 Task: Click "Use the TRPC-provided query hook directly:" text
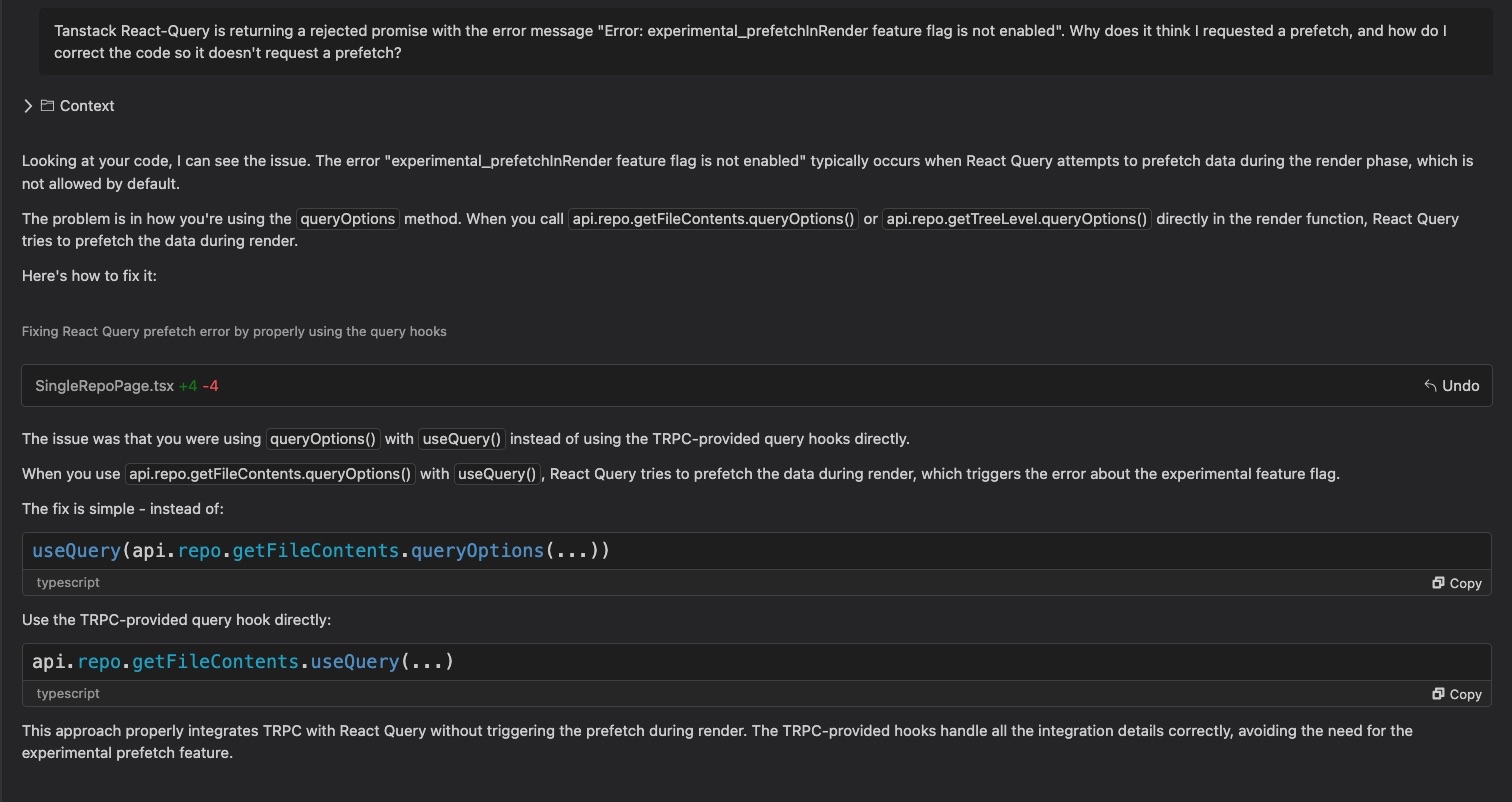tap(176, 620)
